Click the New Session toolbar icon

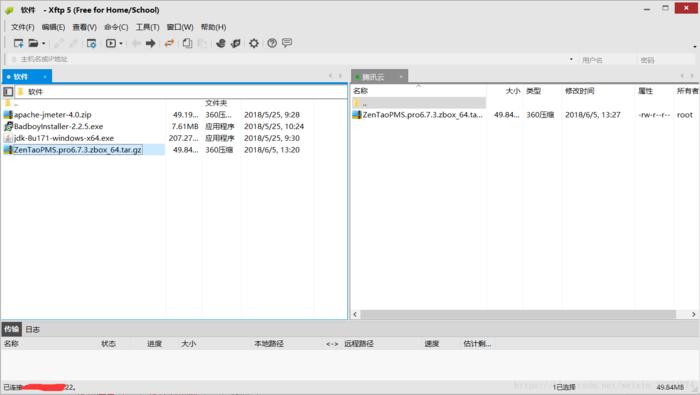pyautogui.click(x=18, y=43)
